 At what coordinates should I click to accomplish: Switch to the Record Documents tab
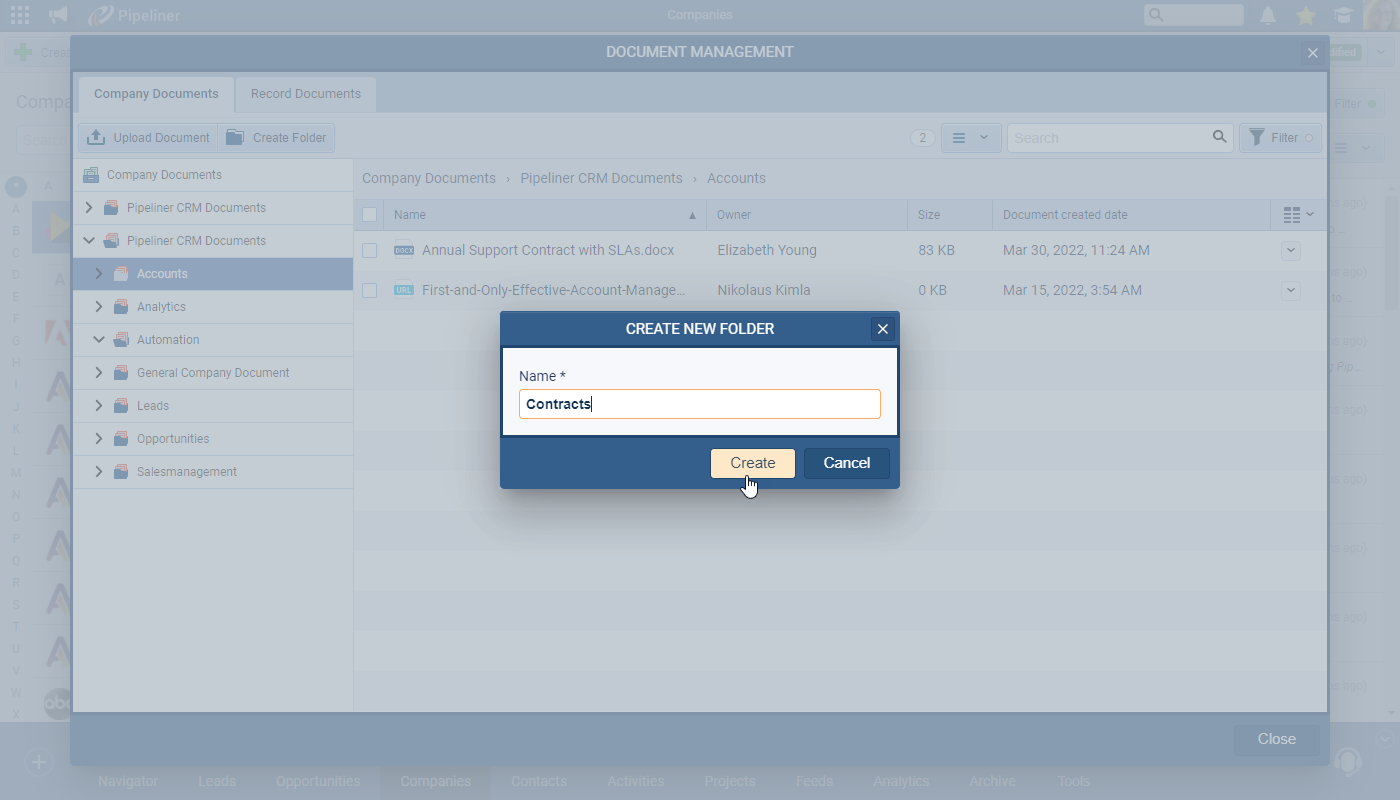tap(305, 94)
